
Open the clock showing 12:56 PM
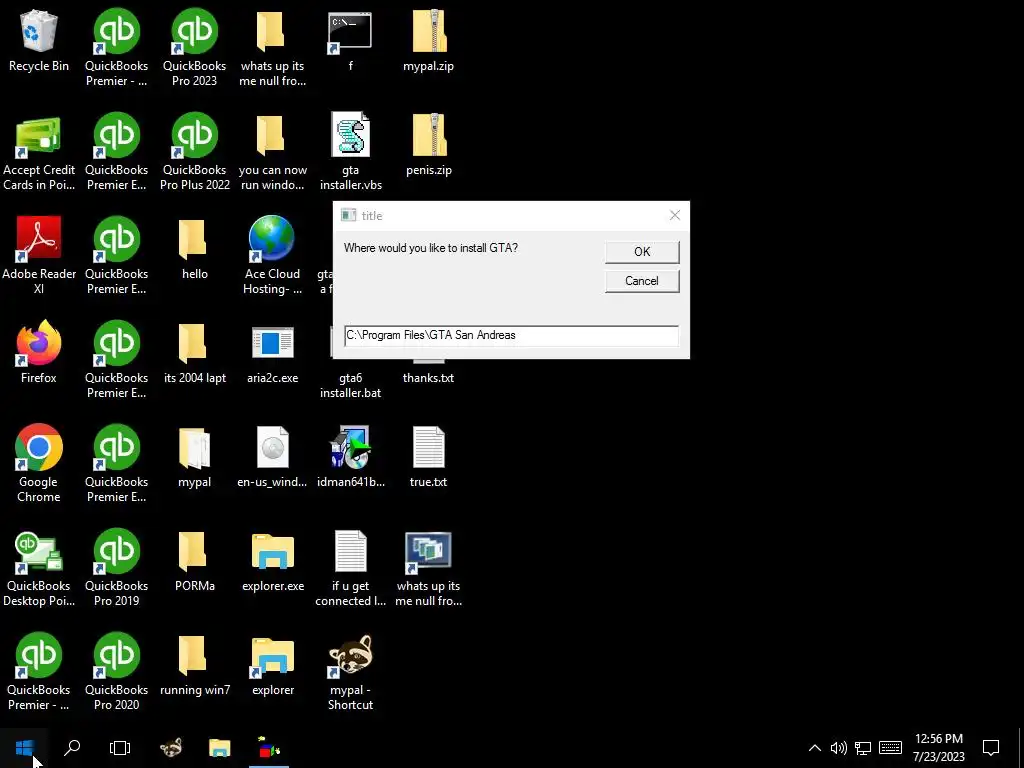(x=938, y=748)
